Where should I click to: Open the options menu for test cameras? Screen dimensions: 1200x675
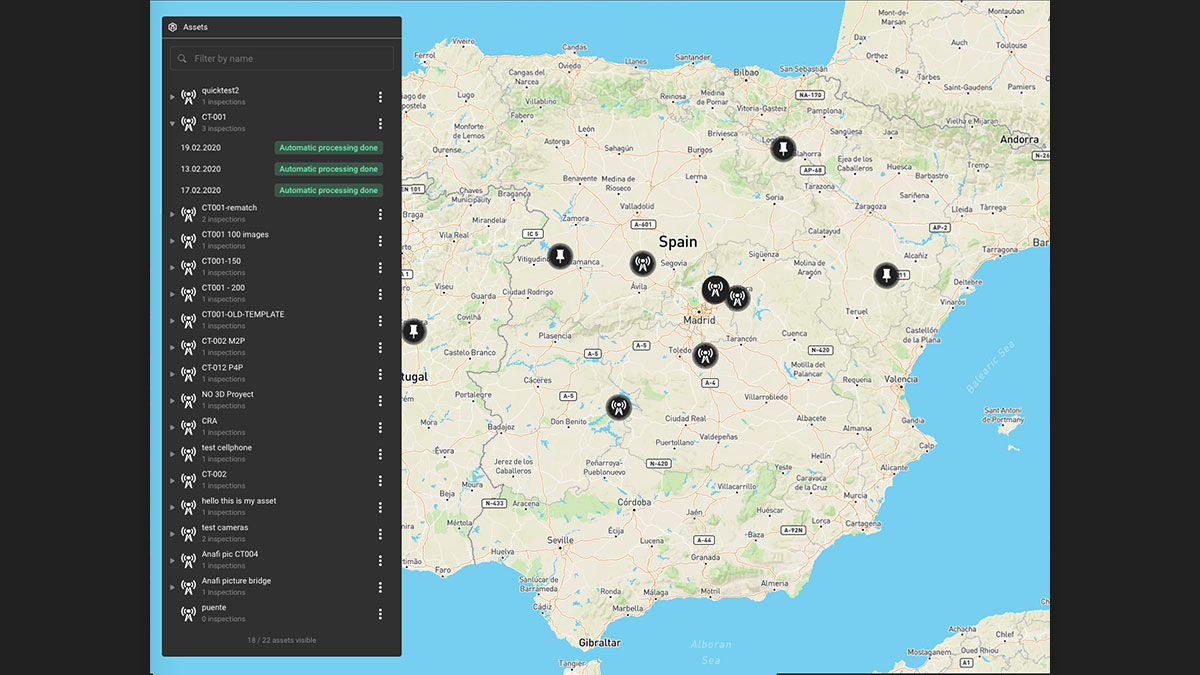tap(380, 534)
